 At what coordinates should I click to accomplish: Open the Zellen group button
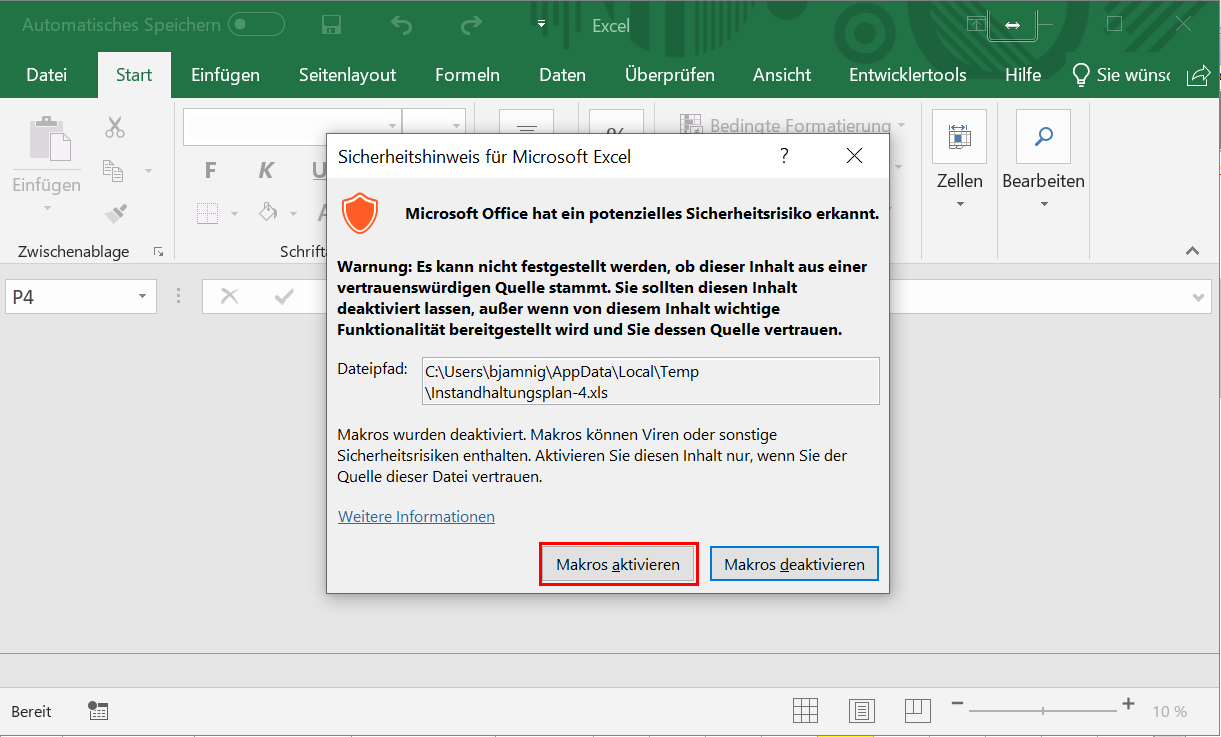pos(959,160)
